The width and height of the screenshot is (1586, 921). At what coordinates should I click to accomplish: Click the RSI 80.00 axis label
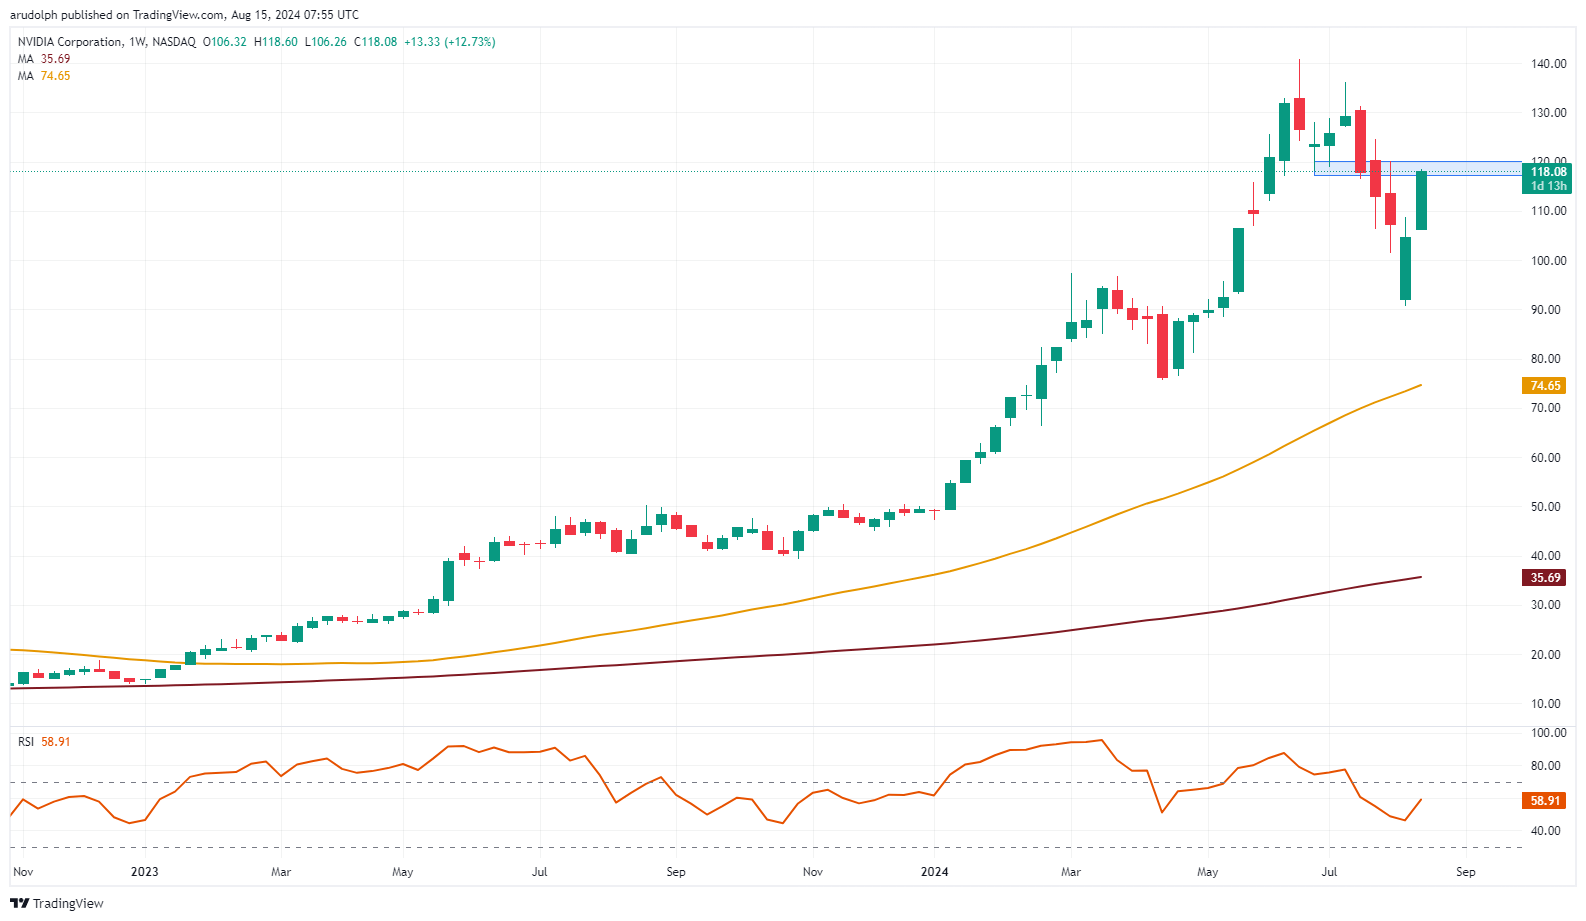pos(1548,766)
